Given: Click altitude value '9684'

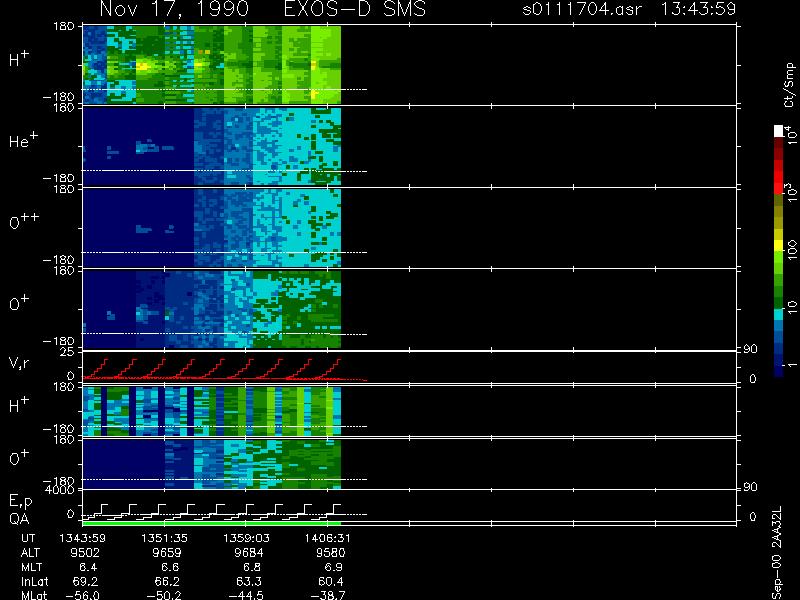Looking at the screenshot, I should tap(248, 553).
